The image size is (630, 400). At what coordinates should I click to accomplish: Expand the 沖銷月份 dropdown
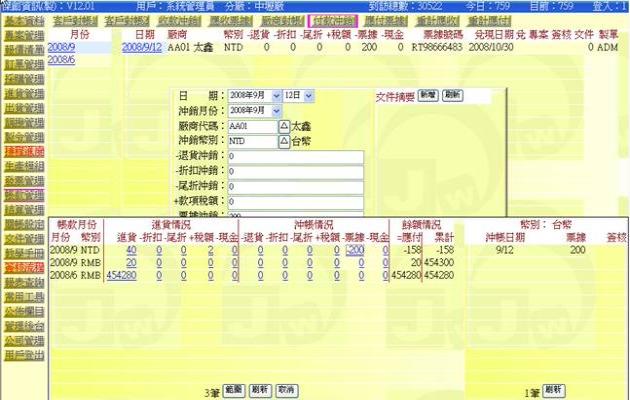[x=254, y=109]
